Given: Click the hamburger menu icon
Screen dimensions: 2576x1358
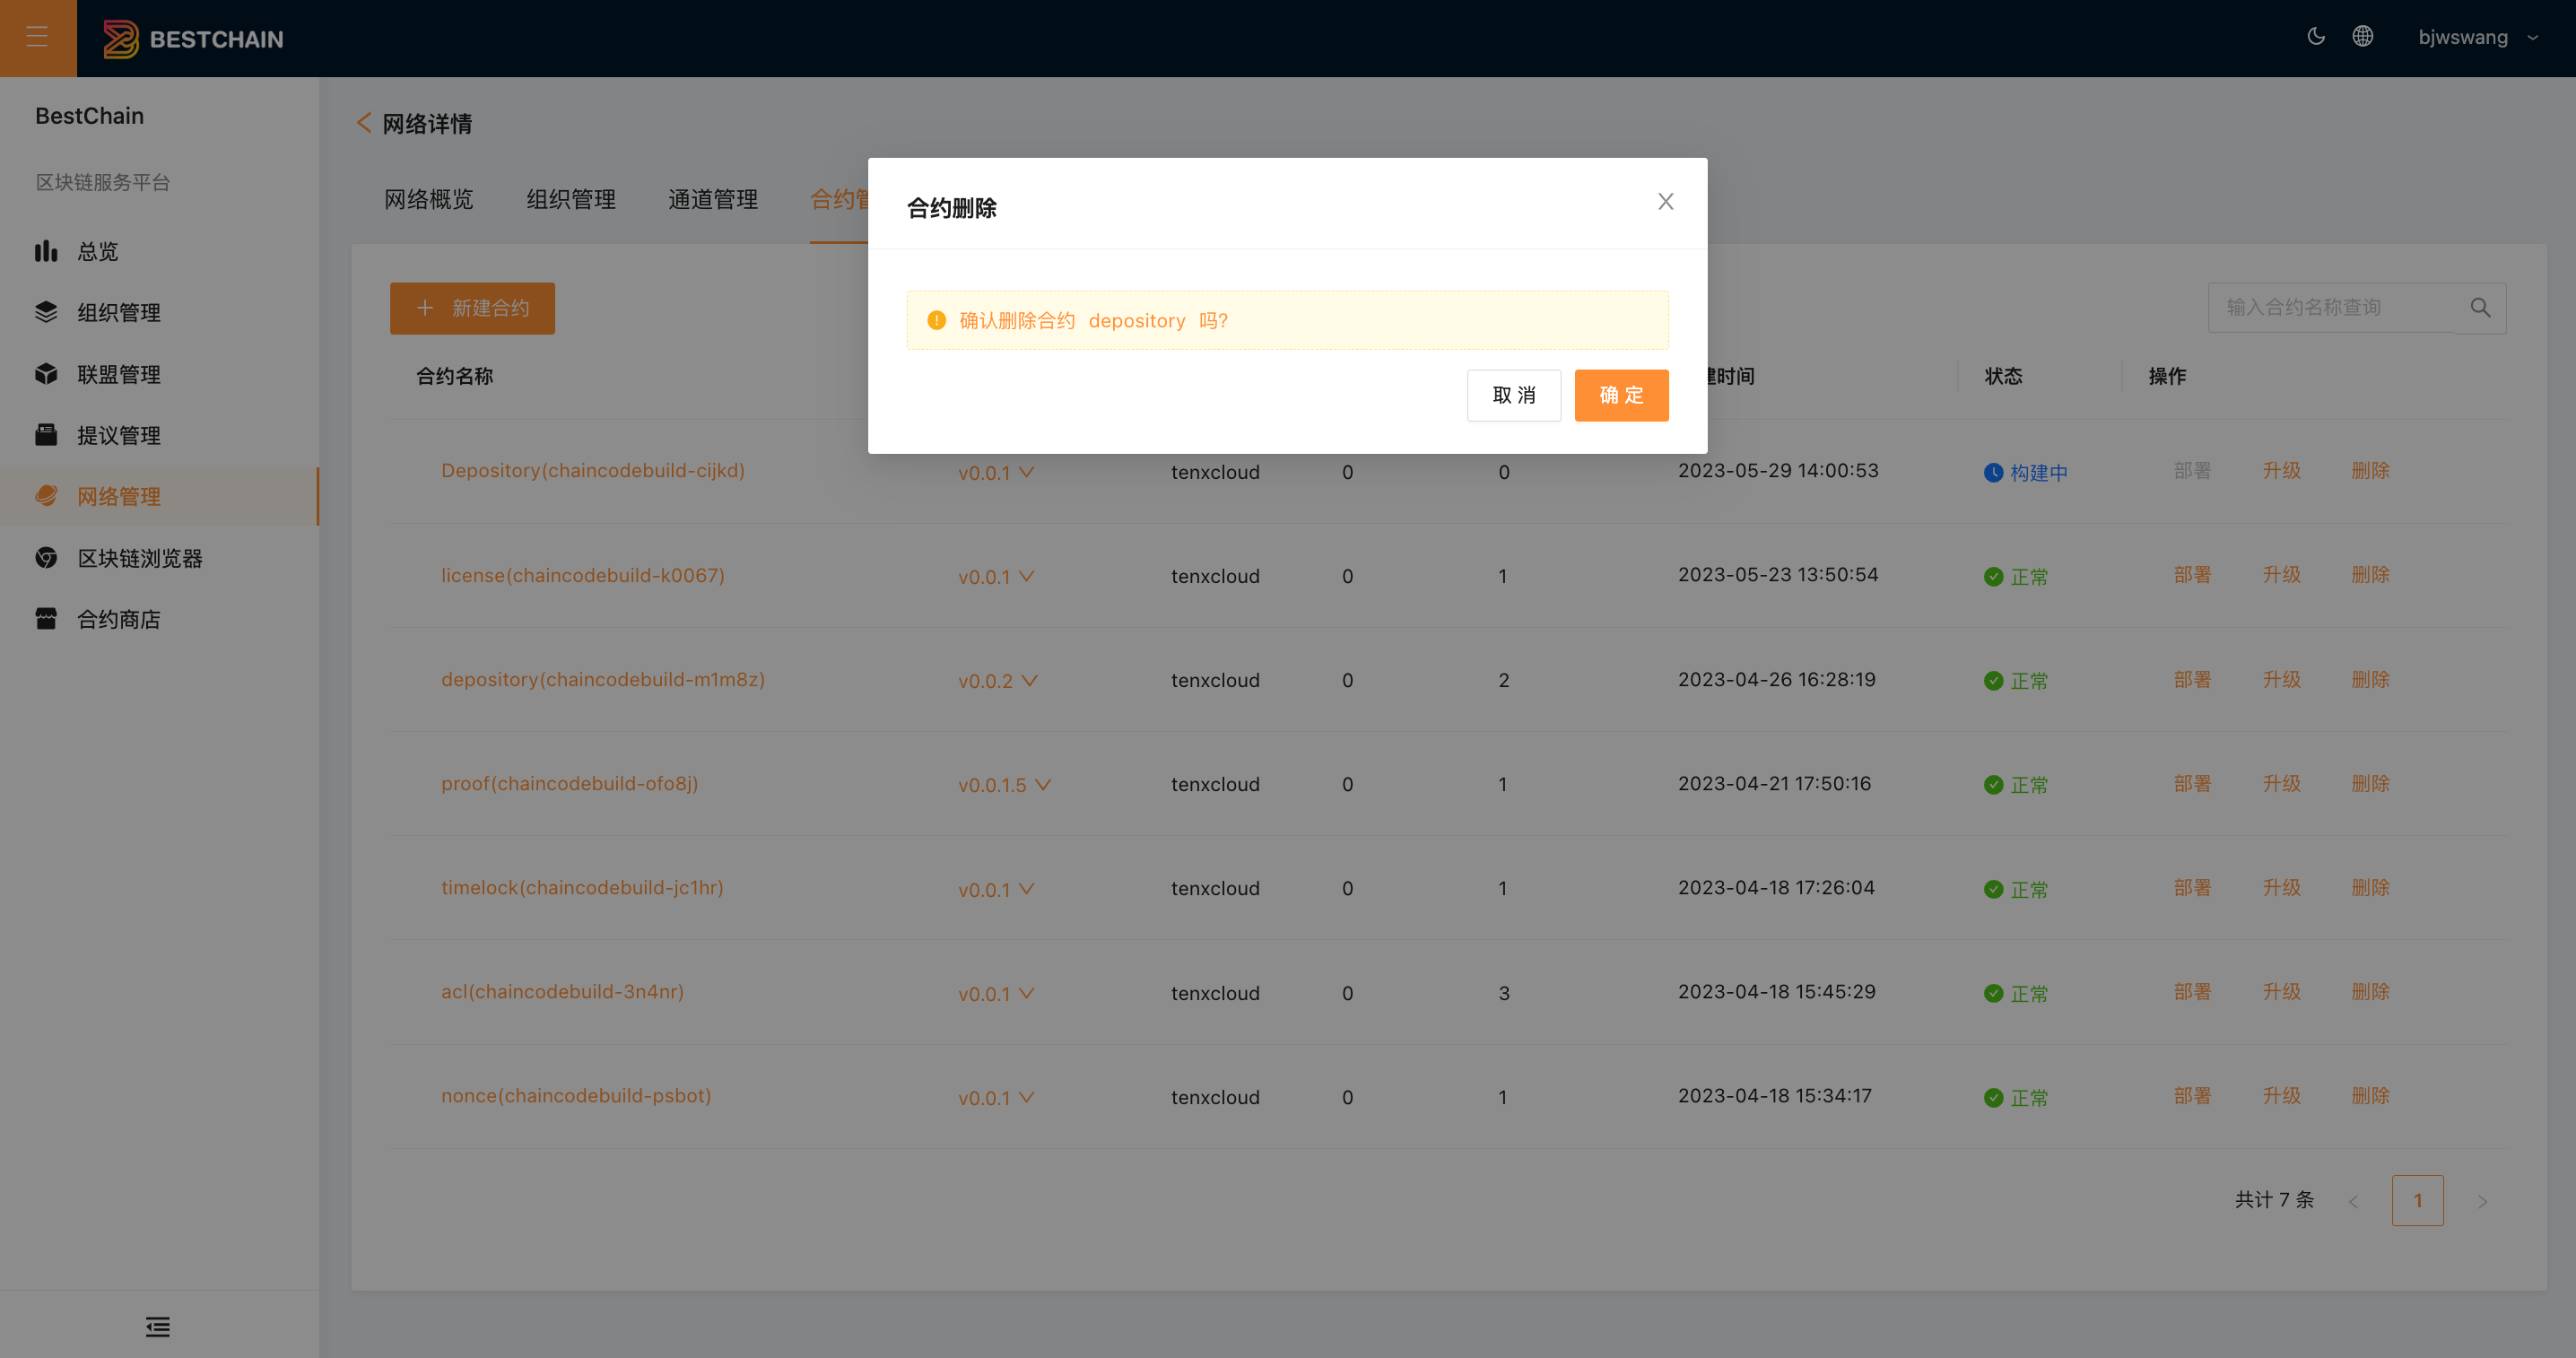Looking at the screenshot, I should click(x=37, y=37).
